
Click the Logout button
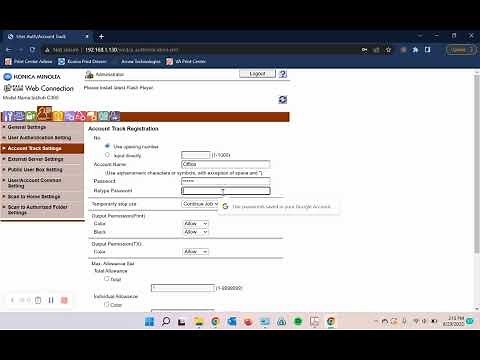tap(257, 74)
